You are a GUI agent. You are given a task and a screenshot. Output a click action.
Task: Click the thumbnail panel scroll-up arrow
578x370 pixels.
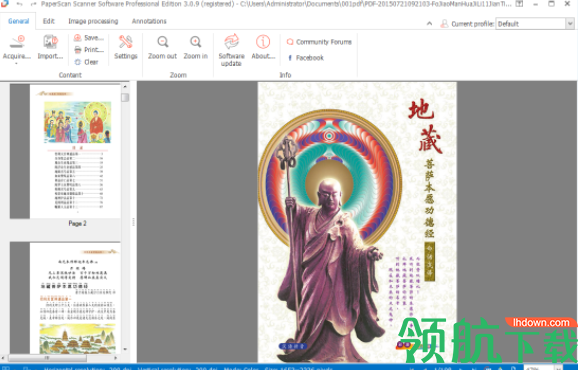(125, 87)
